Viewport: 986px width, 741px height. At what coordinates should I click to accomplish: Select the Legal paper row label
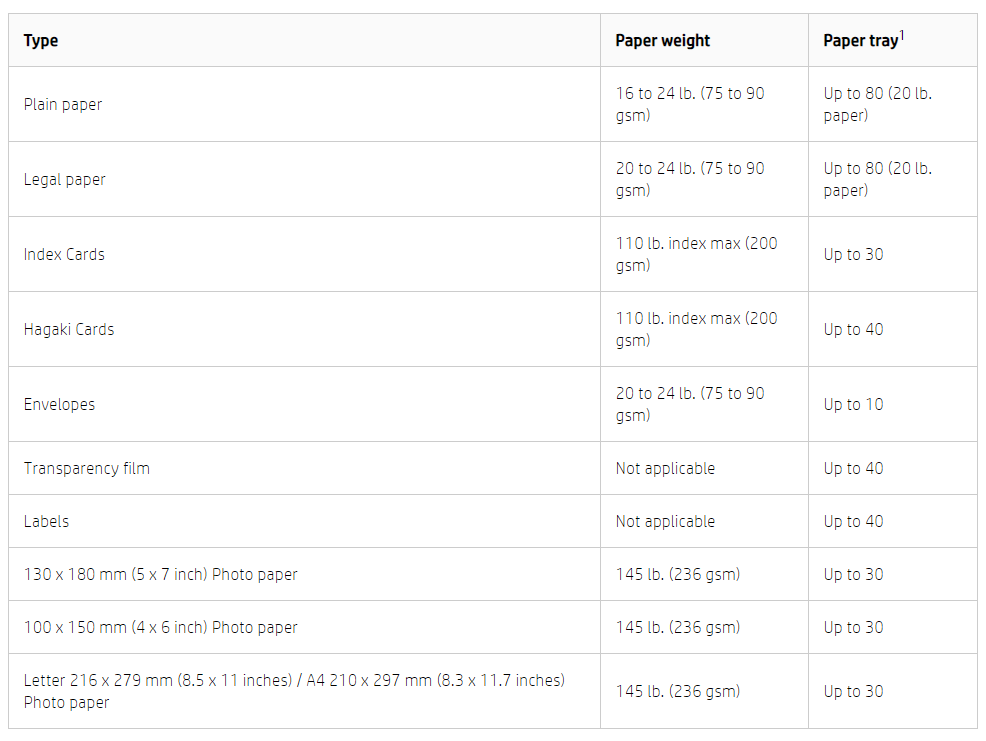point(65,179)
